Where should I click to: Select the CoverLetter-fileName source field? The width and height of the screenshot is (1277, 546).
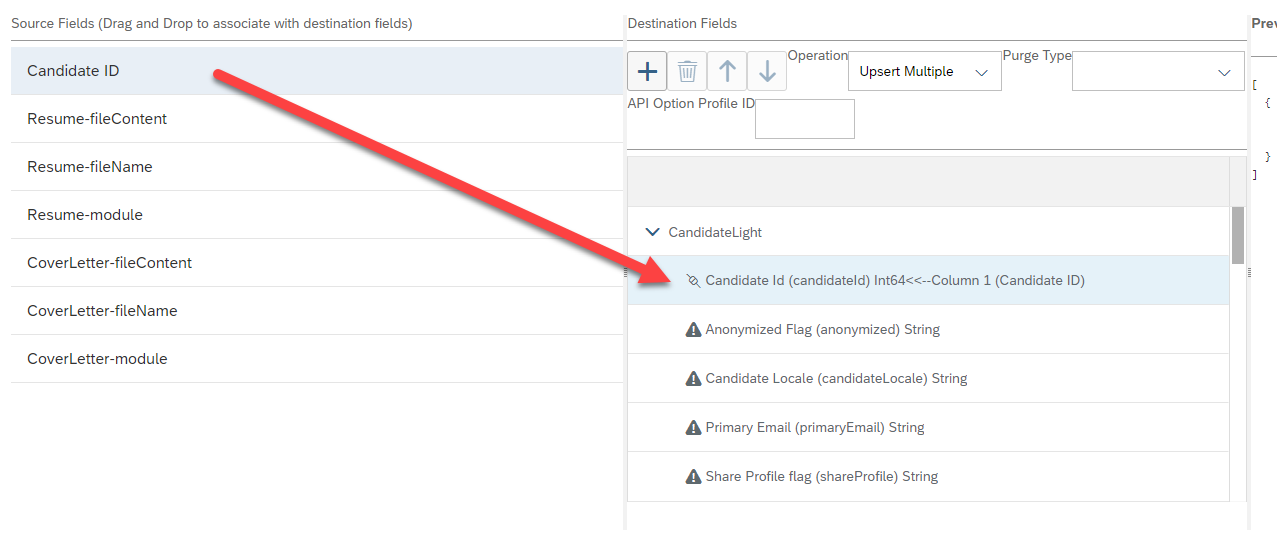coord(317,311)
